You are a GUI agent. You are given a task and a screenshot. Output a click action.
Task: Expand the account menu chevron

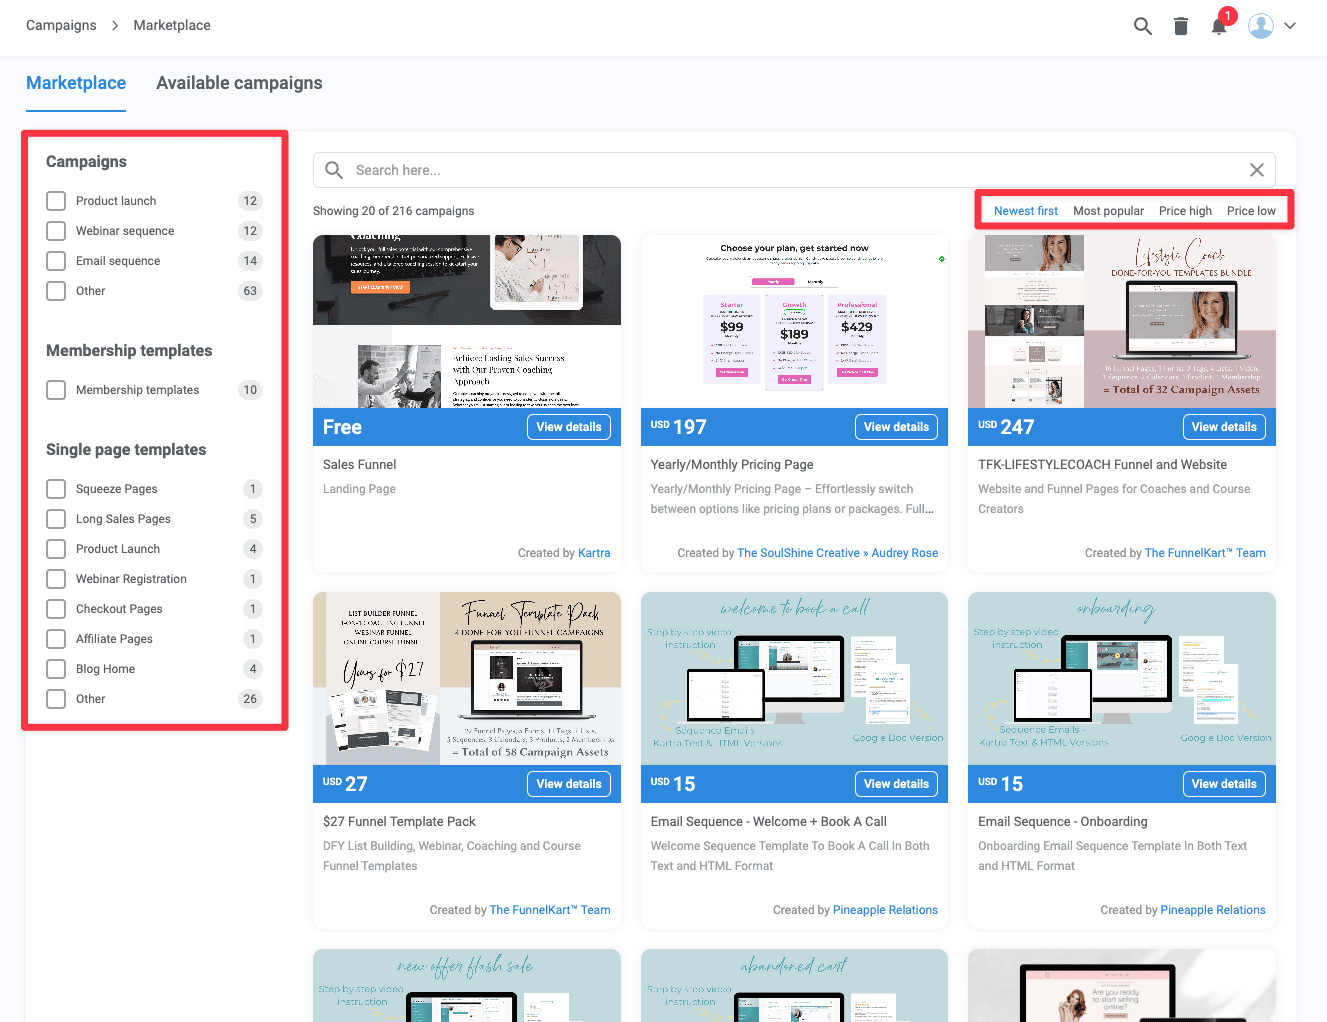pyautogui.click(x=1290, y=26)
